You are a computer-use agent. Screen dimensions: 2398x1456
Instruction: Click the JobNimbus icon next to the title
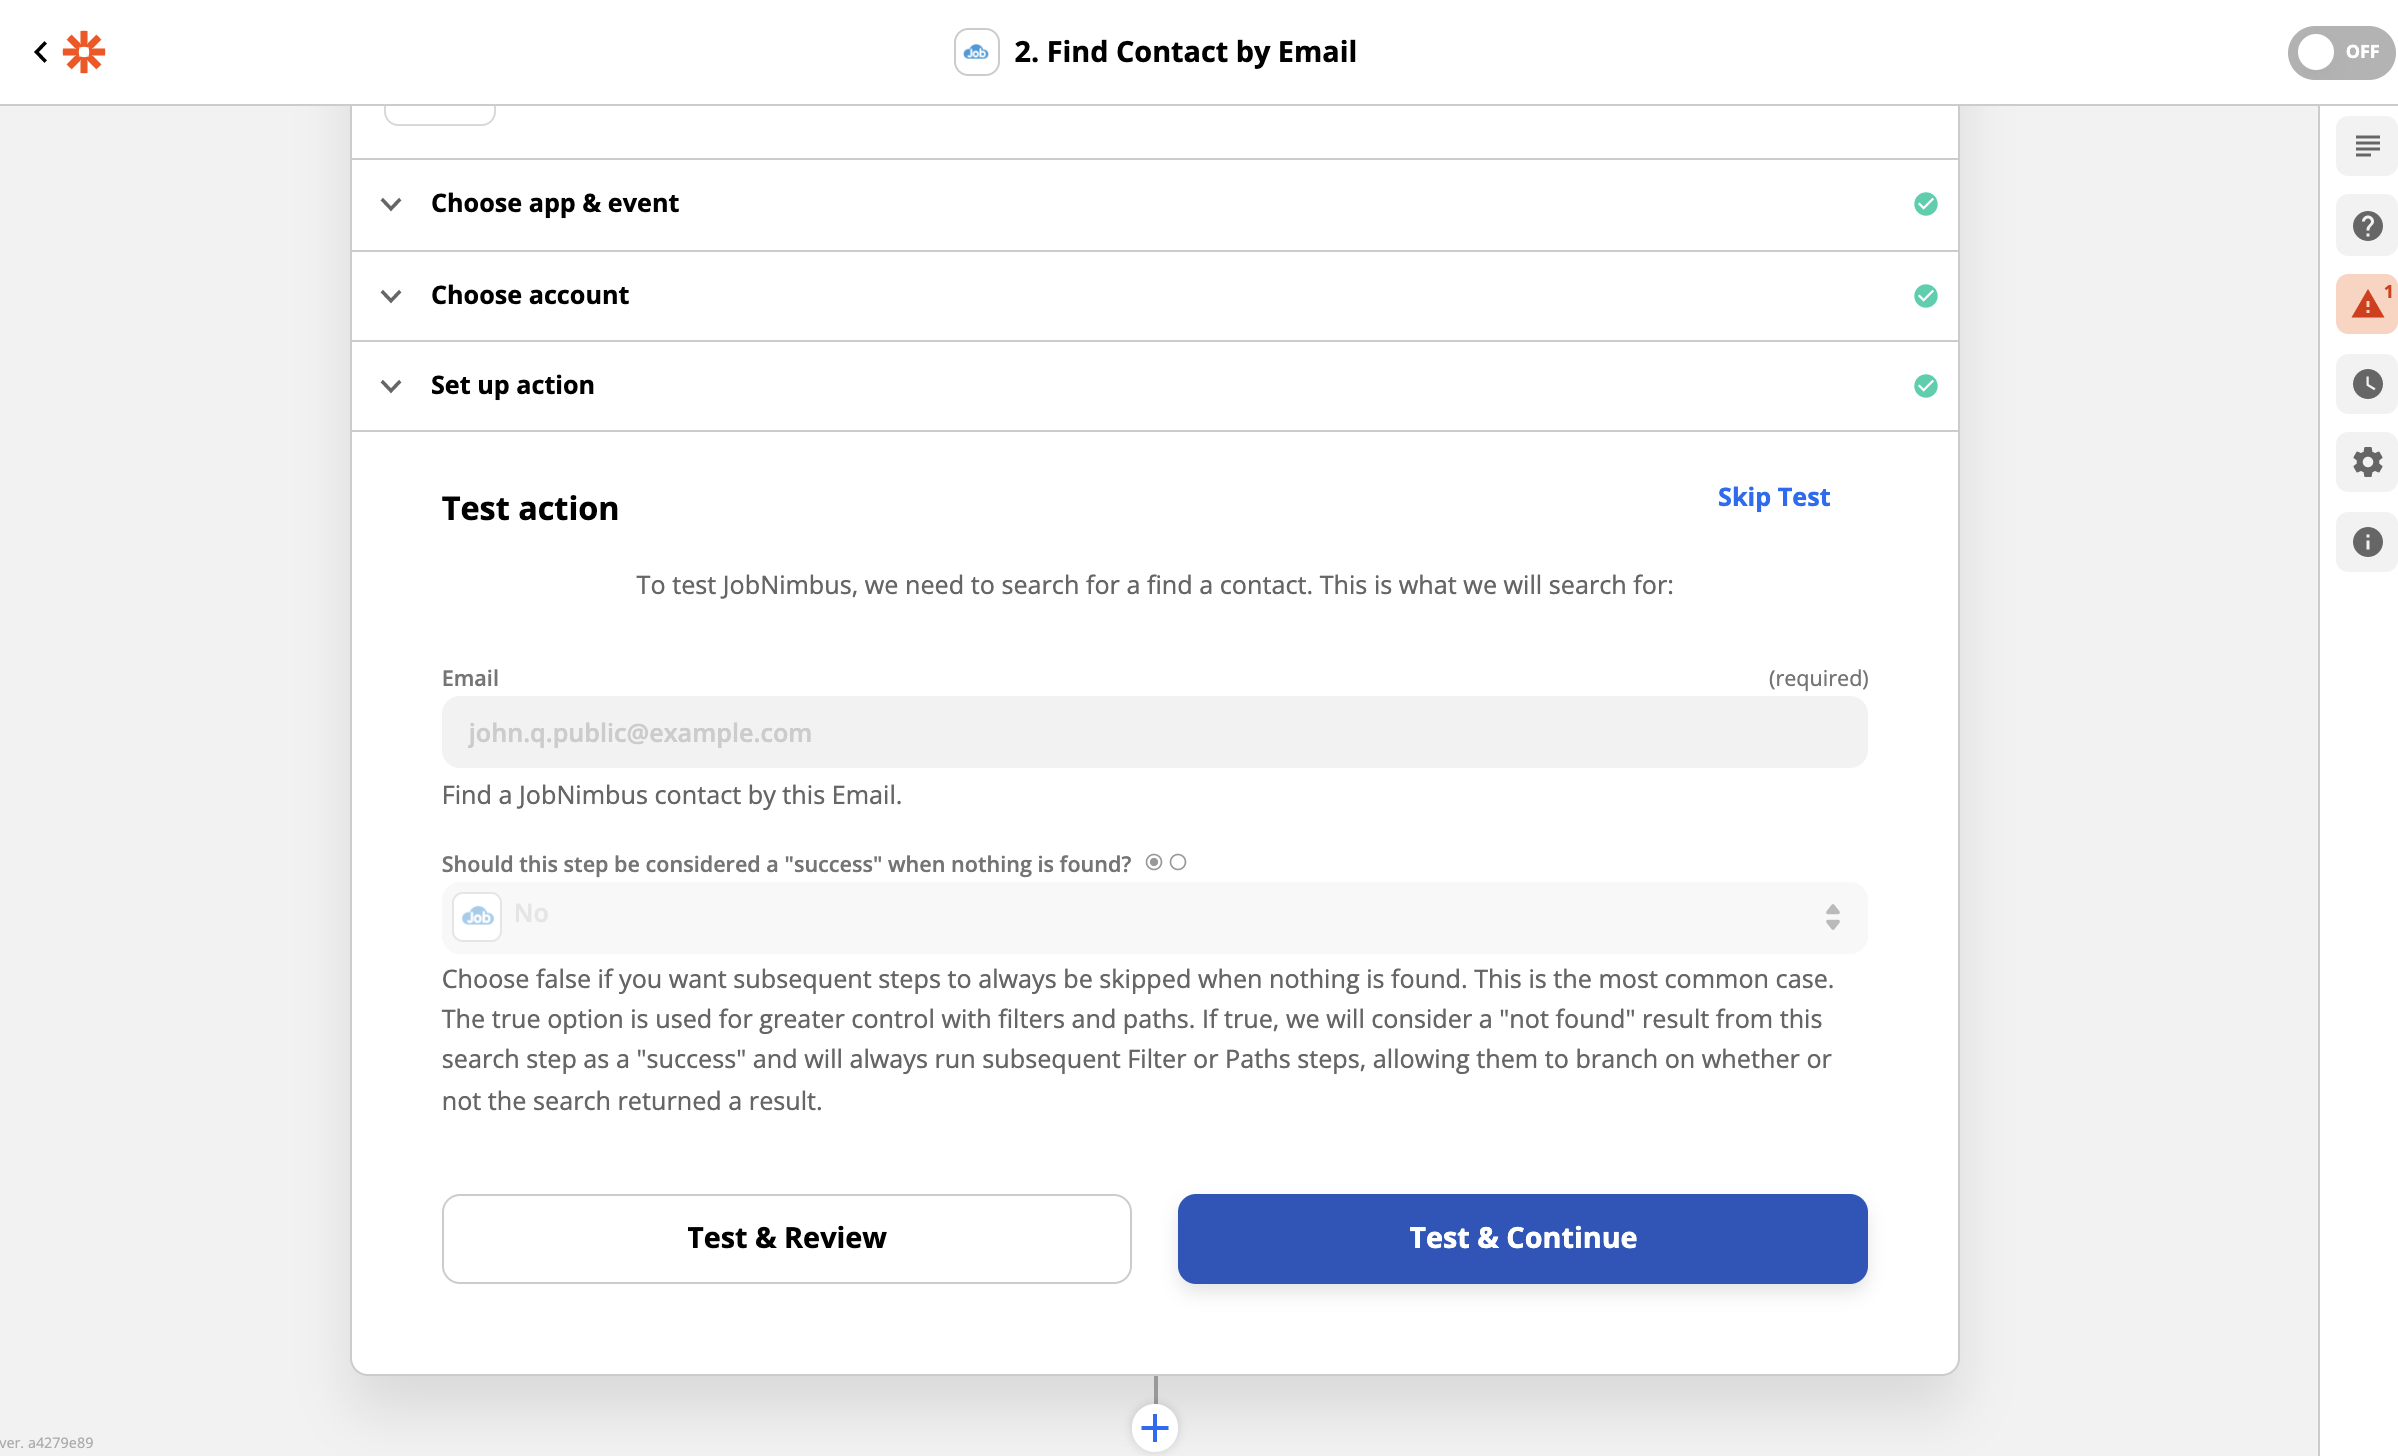click(x=976, y=52)
